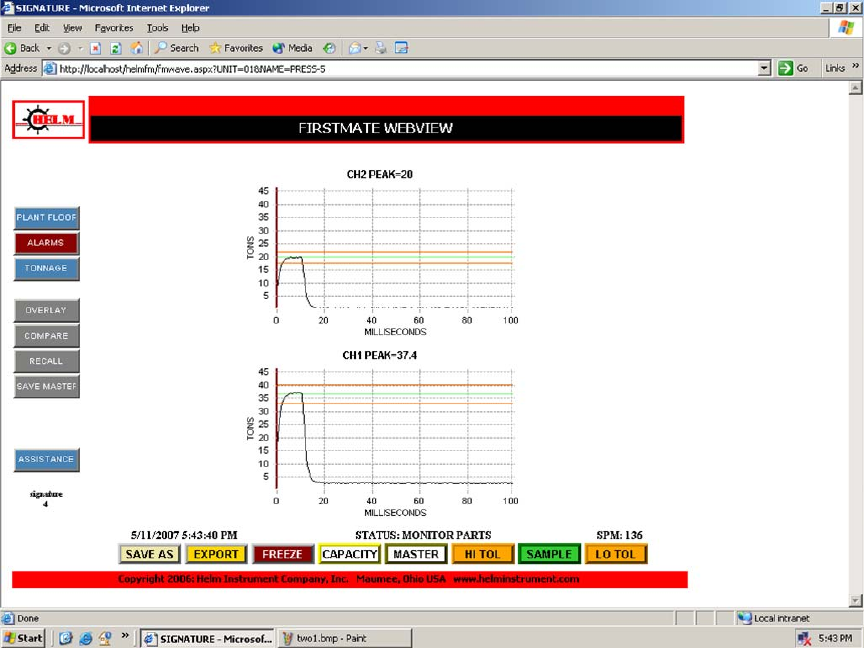
Task: Launch Internet Explorer from Quick Launch
Action: [x=85, y=639]
